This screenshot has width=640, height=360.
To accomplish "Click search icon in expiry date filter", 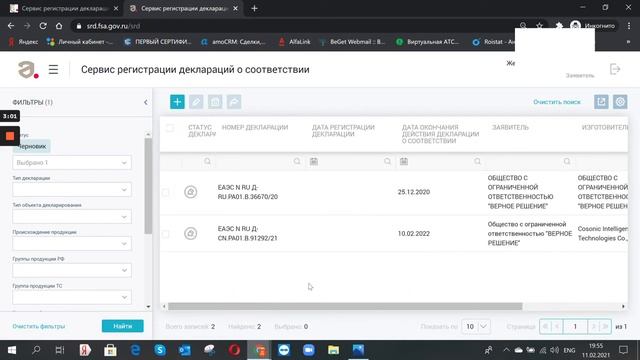I will click(x=477, y=161).
